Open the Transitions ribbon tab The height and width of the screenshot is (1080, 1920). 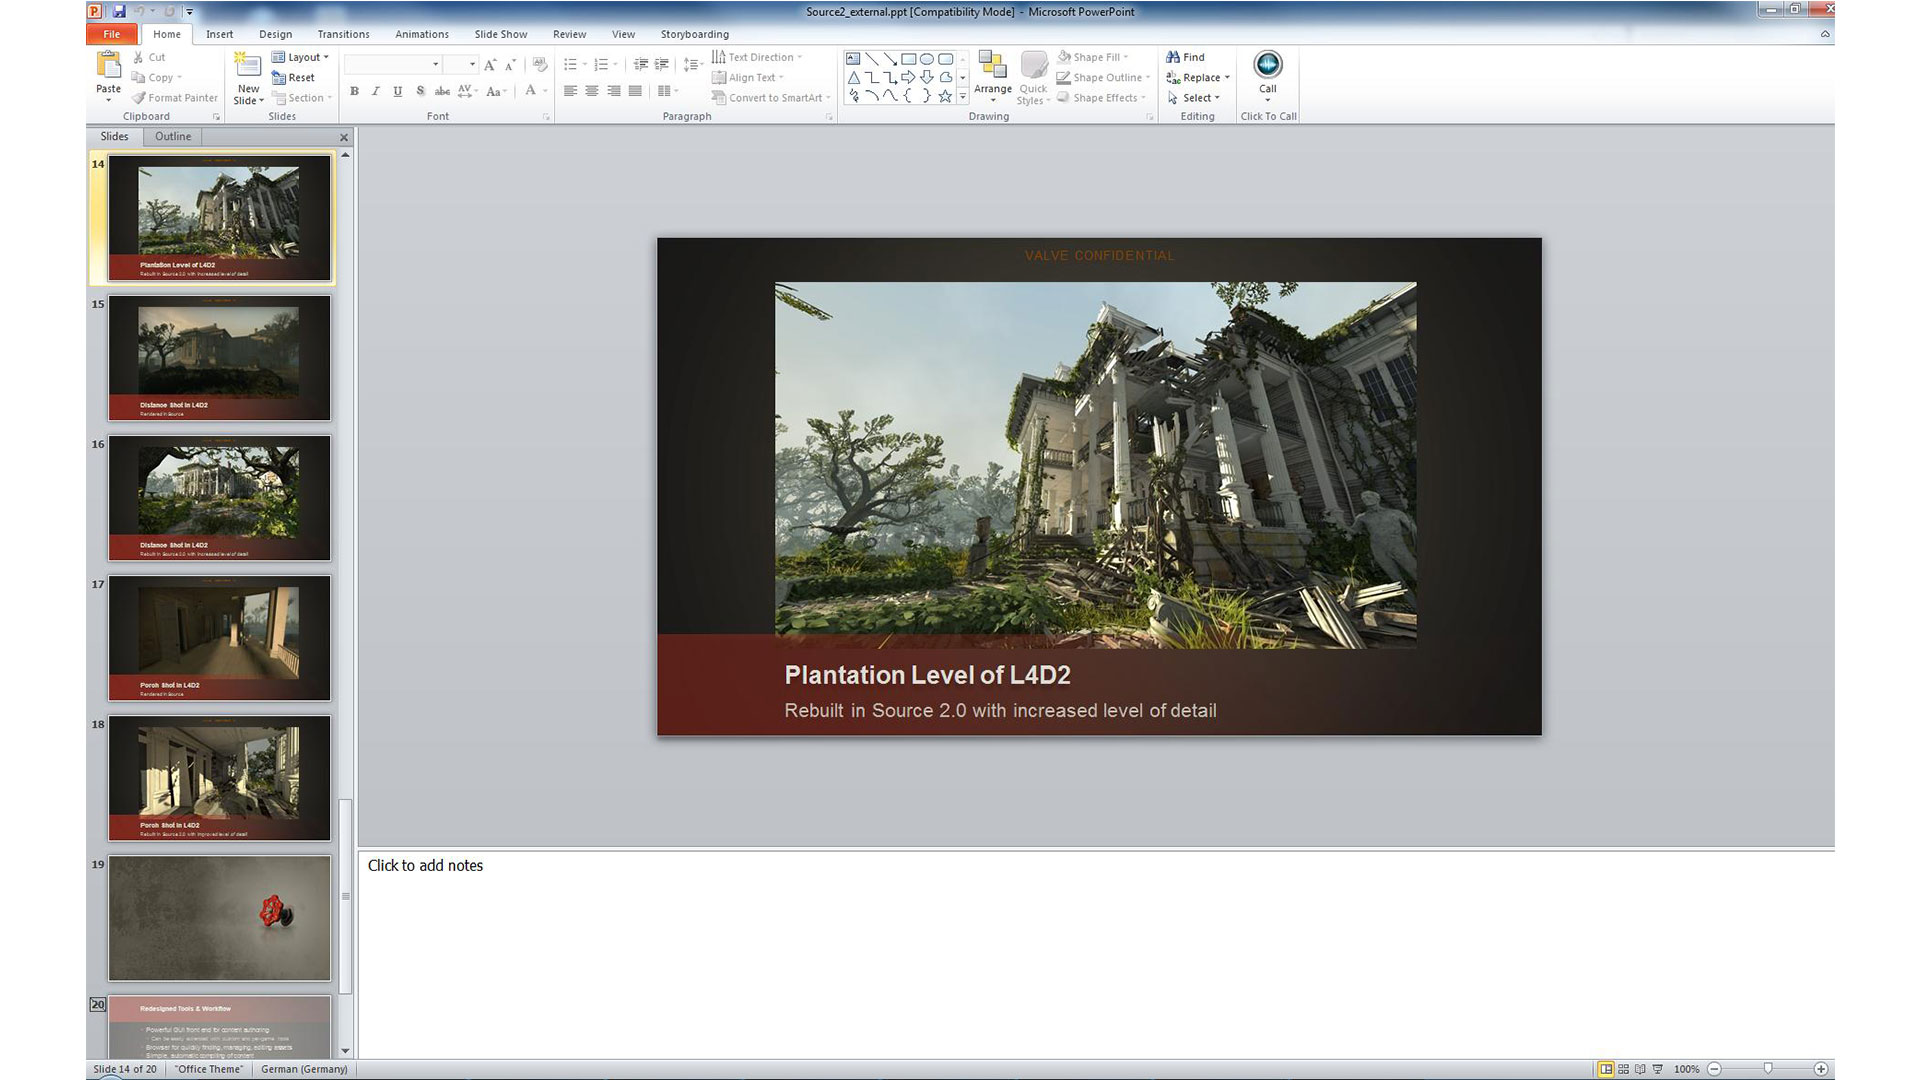pos(343,34)
